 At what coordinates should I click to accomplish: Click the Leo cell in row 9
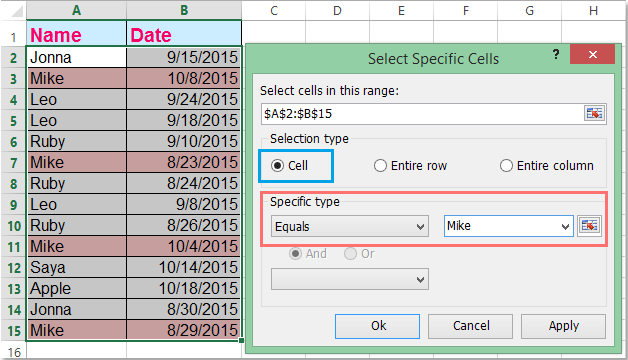tap(76, 204)
